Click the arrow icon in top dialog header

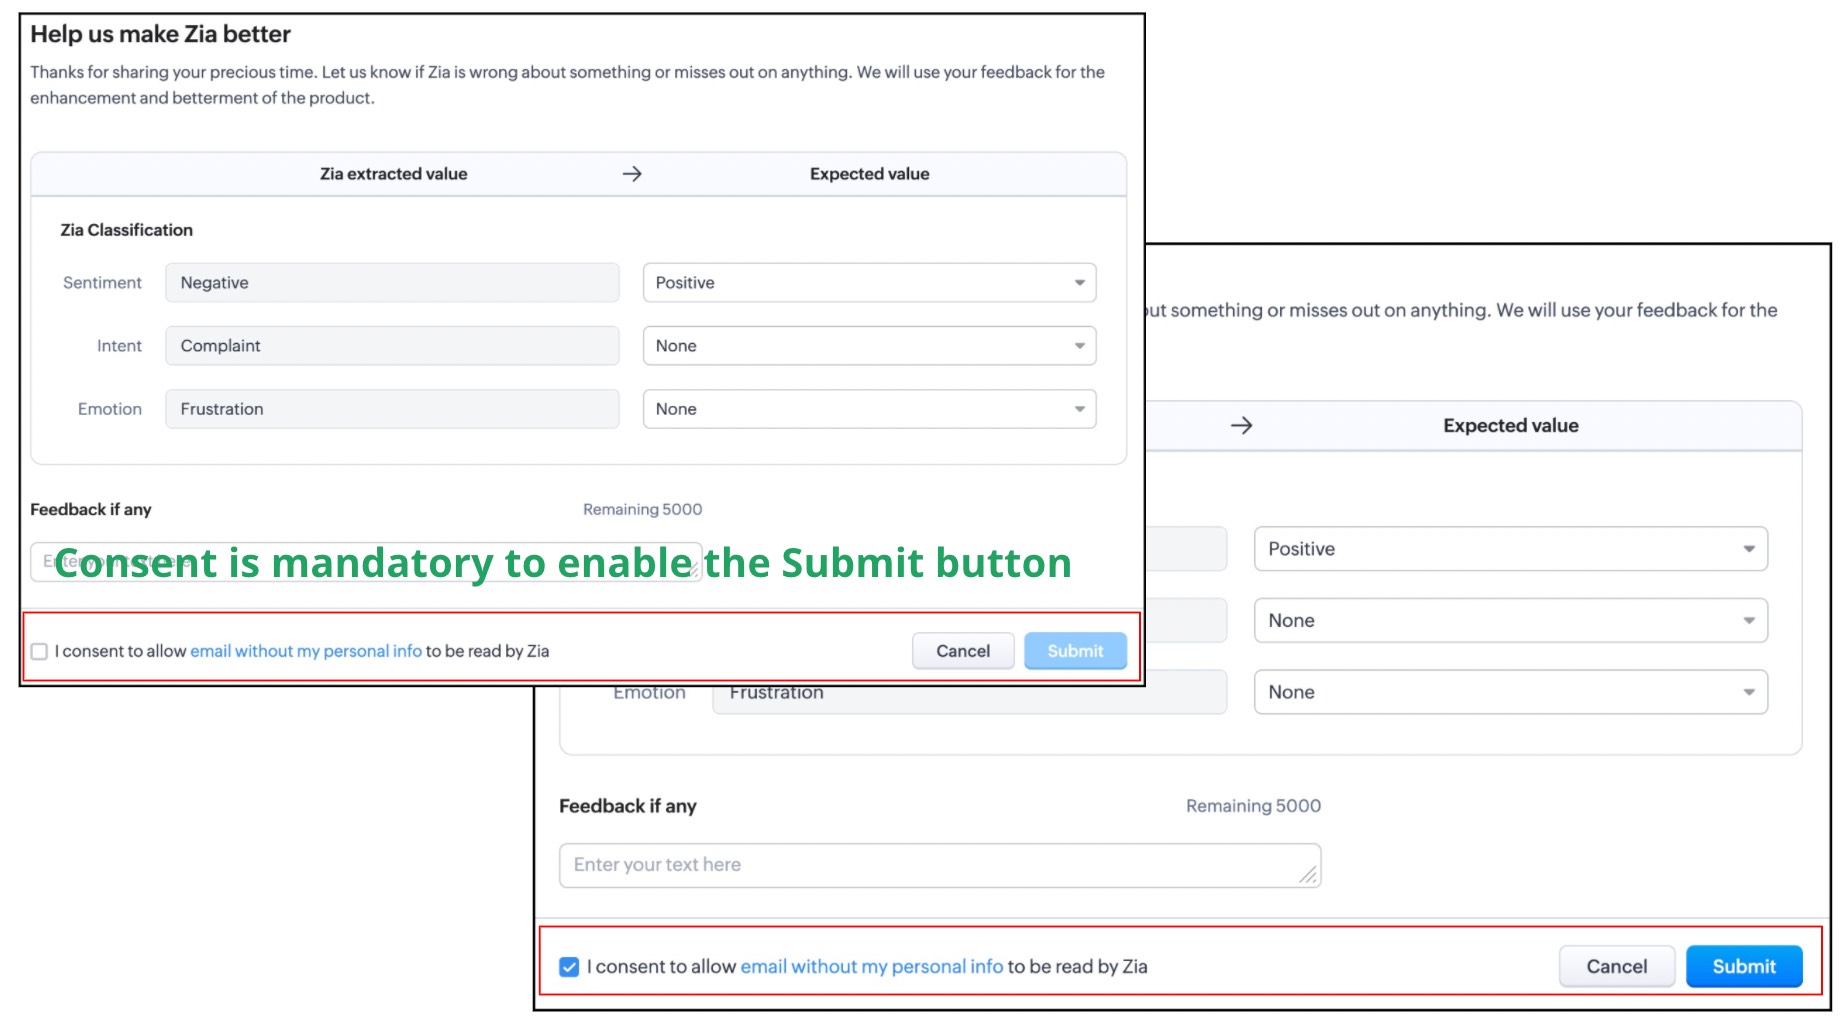(x=632, y=174)
